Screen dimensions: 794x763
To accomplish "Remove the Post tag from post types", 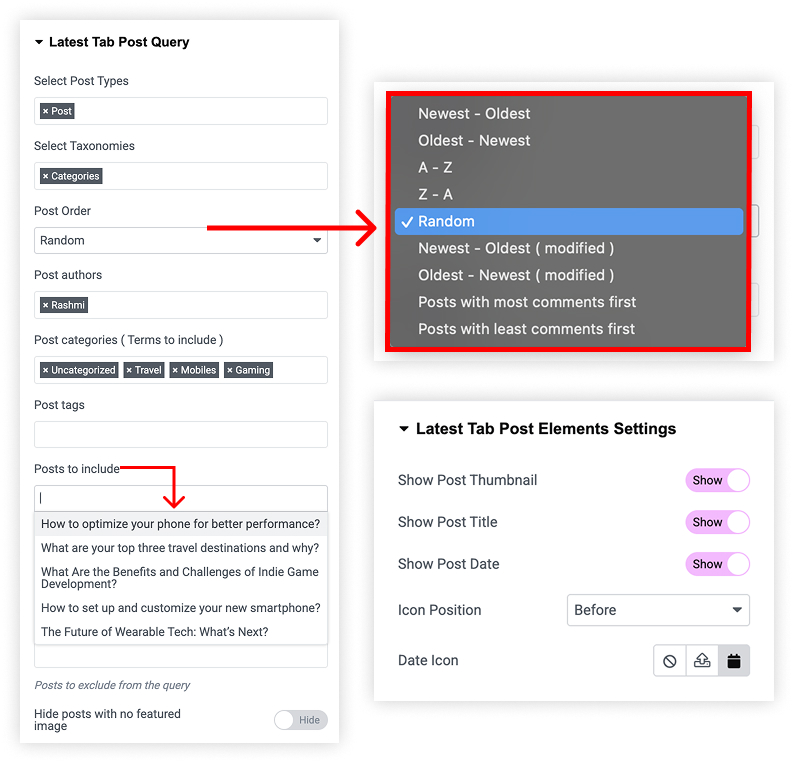I will pyautogui.click(x=46, y=111).
